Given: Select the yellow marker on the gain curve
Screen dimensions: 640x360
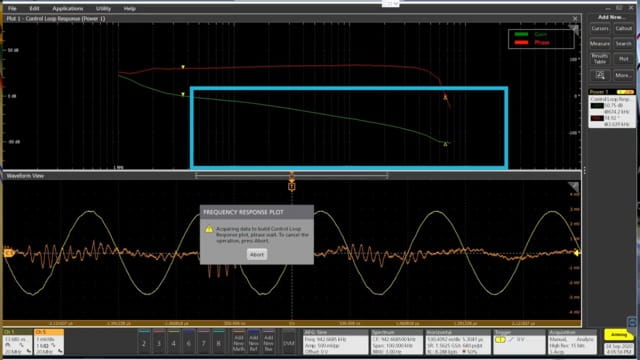Looking at the screenshot, I should point(183,94).
